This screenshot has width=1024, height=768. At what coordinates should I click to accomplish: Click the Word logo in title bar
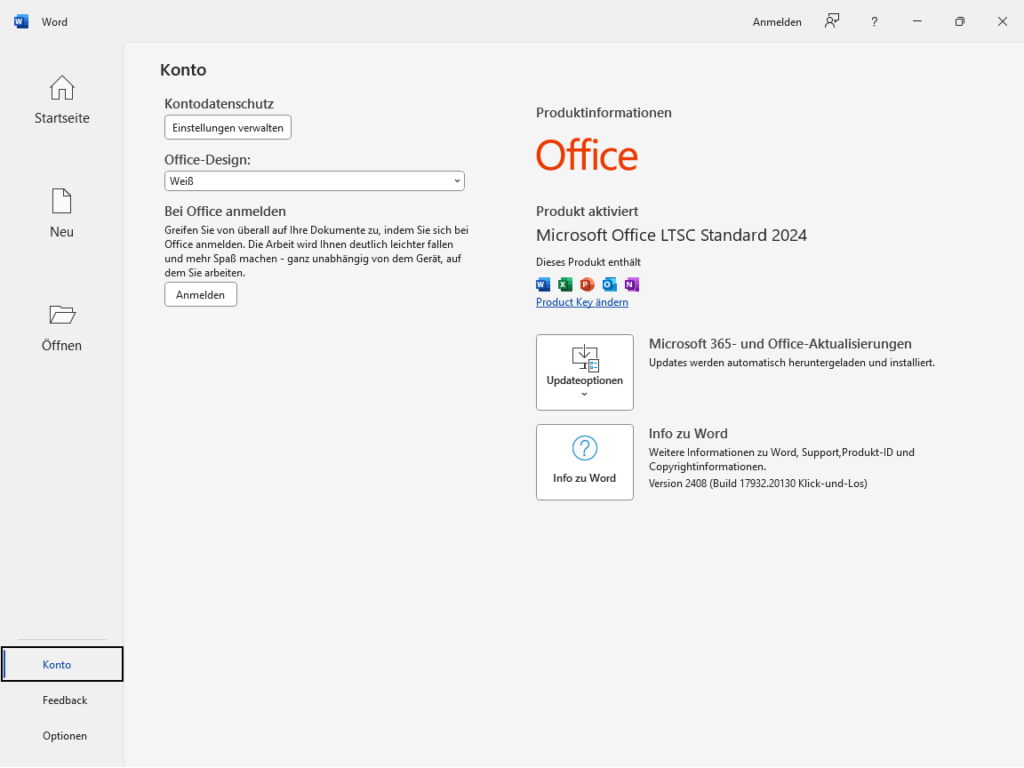(22, 22)
